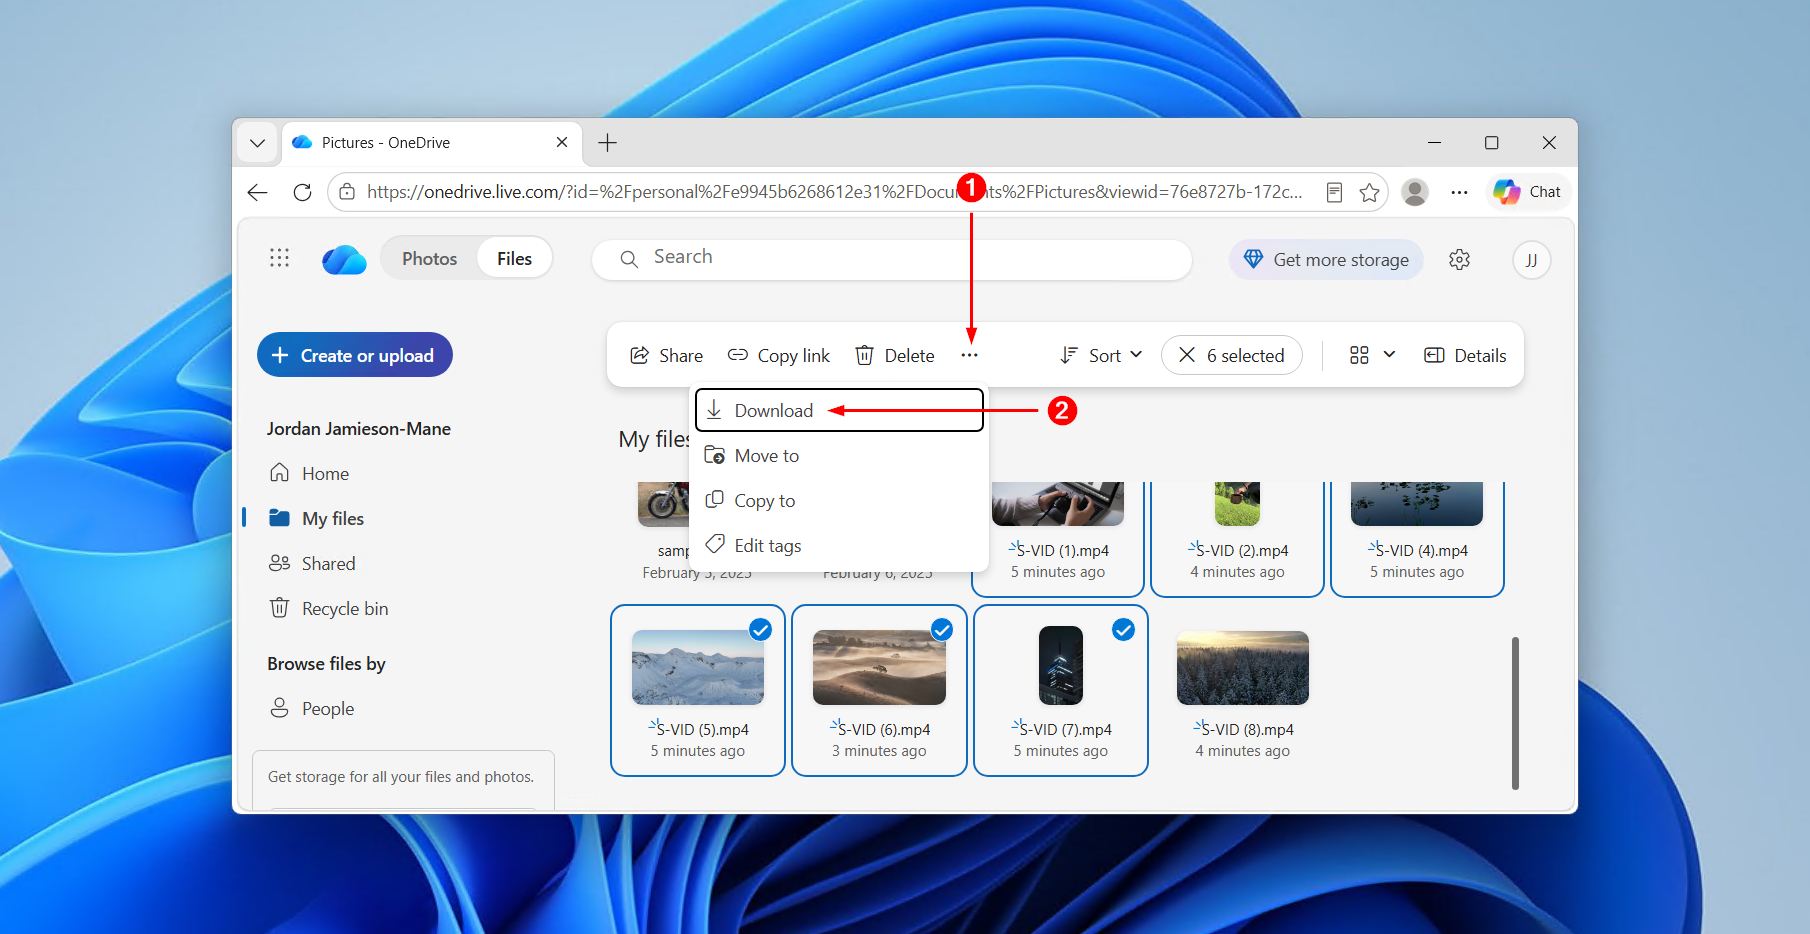Delete the selected files
The image size is (1810, 934).
point(895,355)
